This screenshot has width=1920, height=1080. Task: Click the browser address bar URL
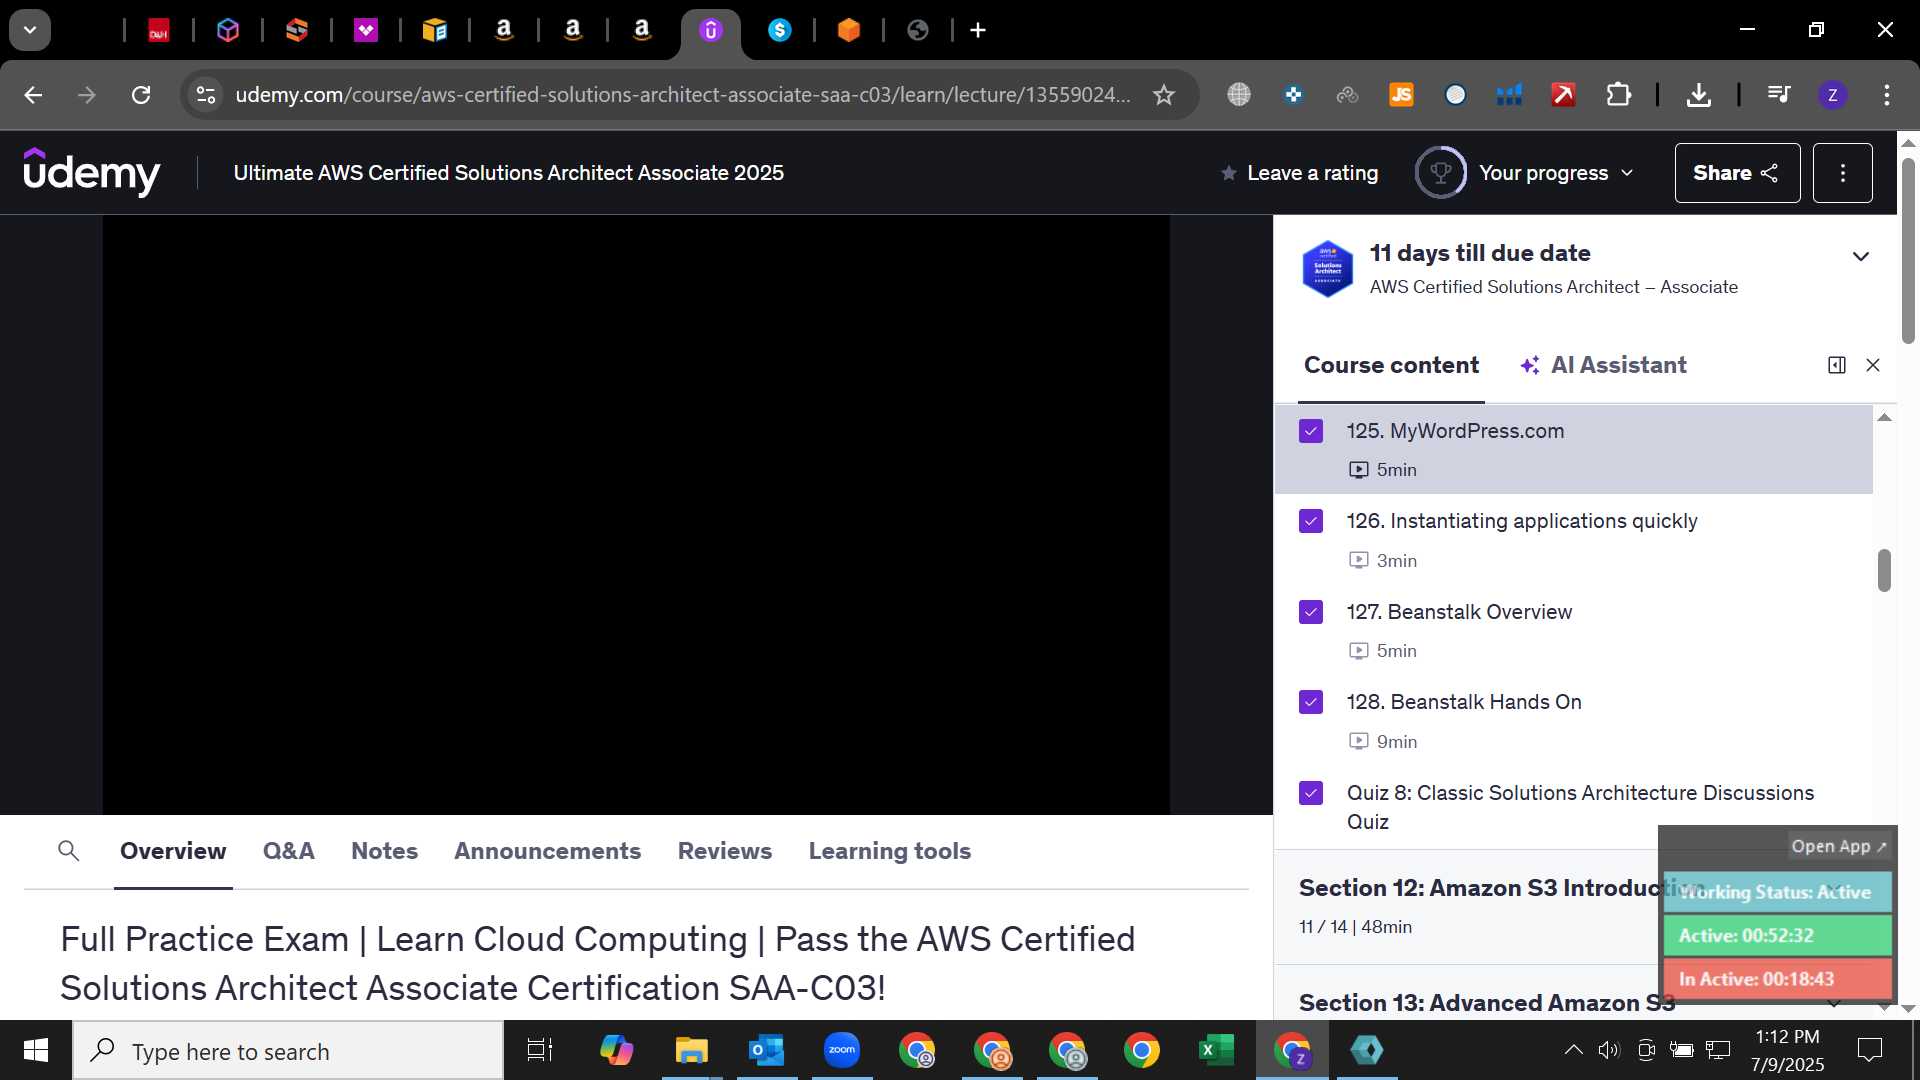[683, 95]
